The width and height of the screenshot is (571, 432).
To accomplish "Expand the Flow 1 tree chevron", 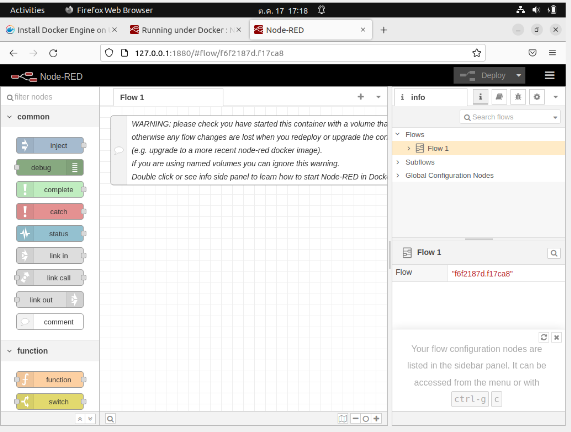I will pyautogui.click(x=409, y=148).
